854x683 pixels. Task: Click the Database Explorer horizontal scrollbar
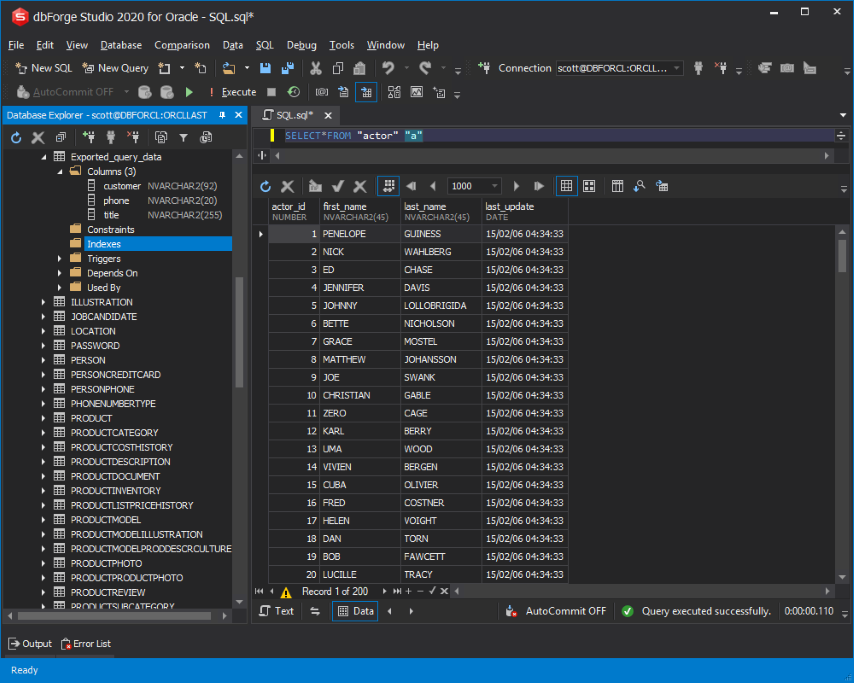114,616
